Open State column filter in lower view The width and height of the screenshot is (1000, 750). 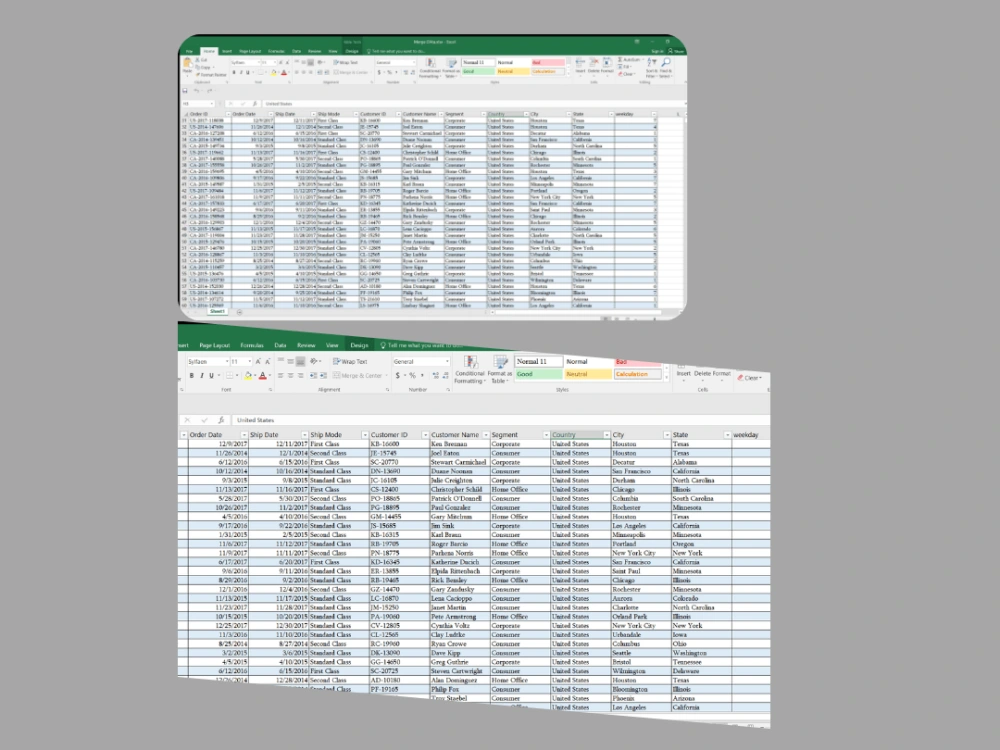tap(726, 435)
